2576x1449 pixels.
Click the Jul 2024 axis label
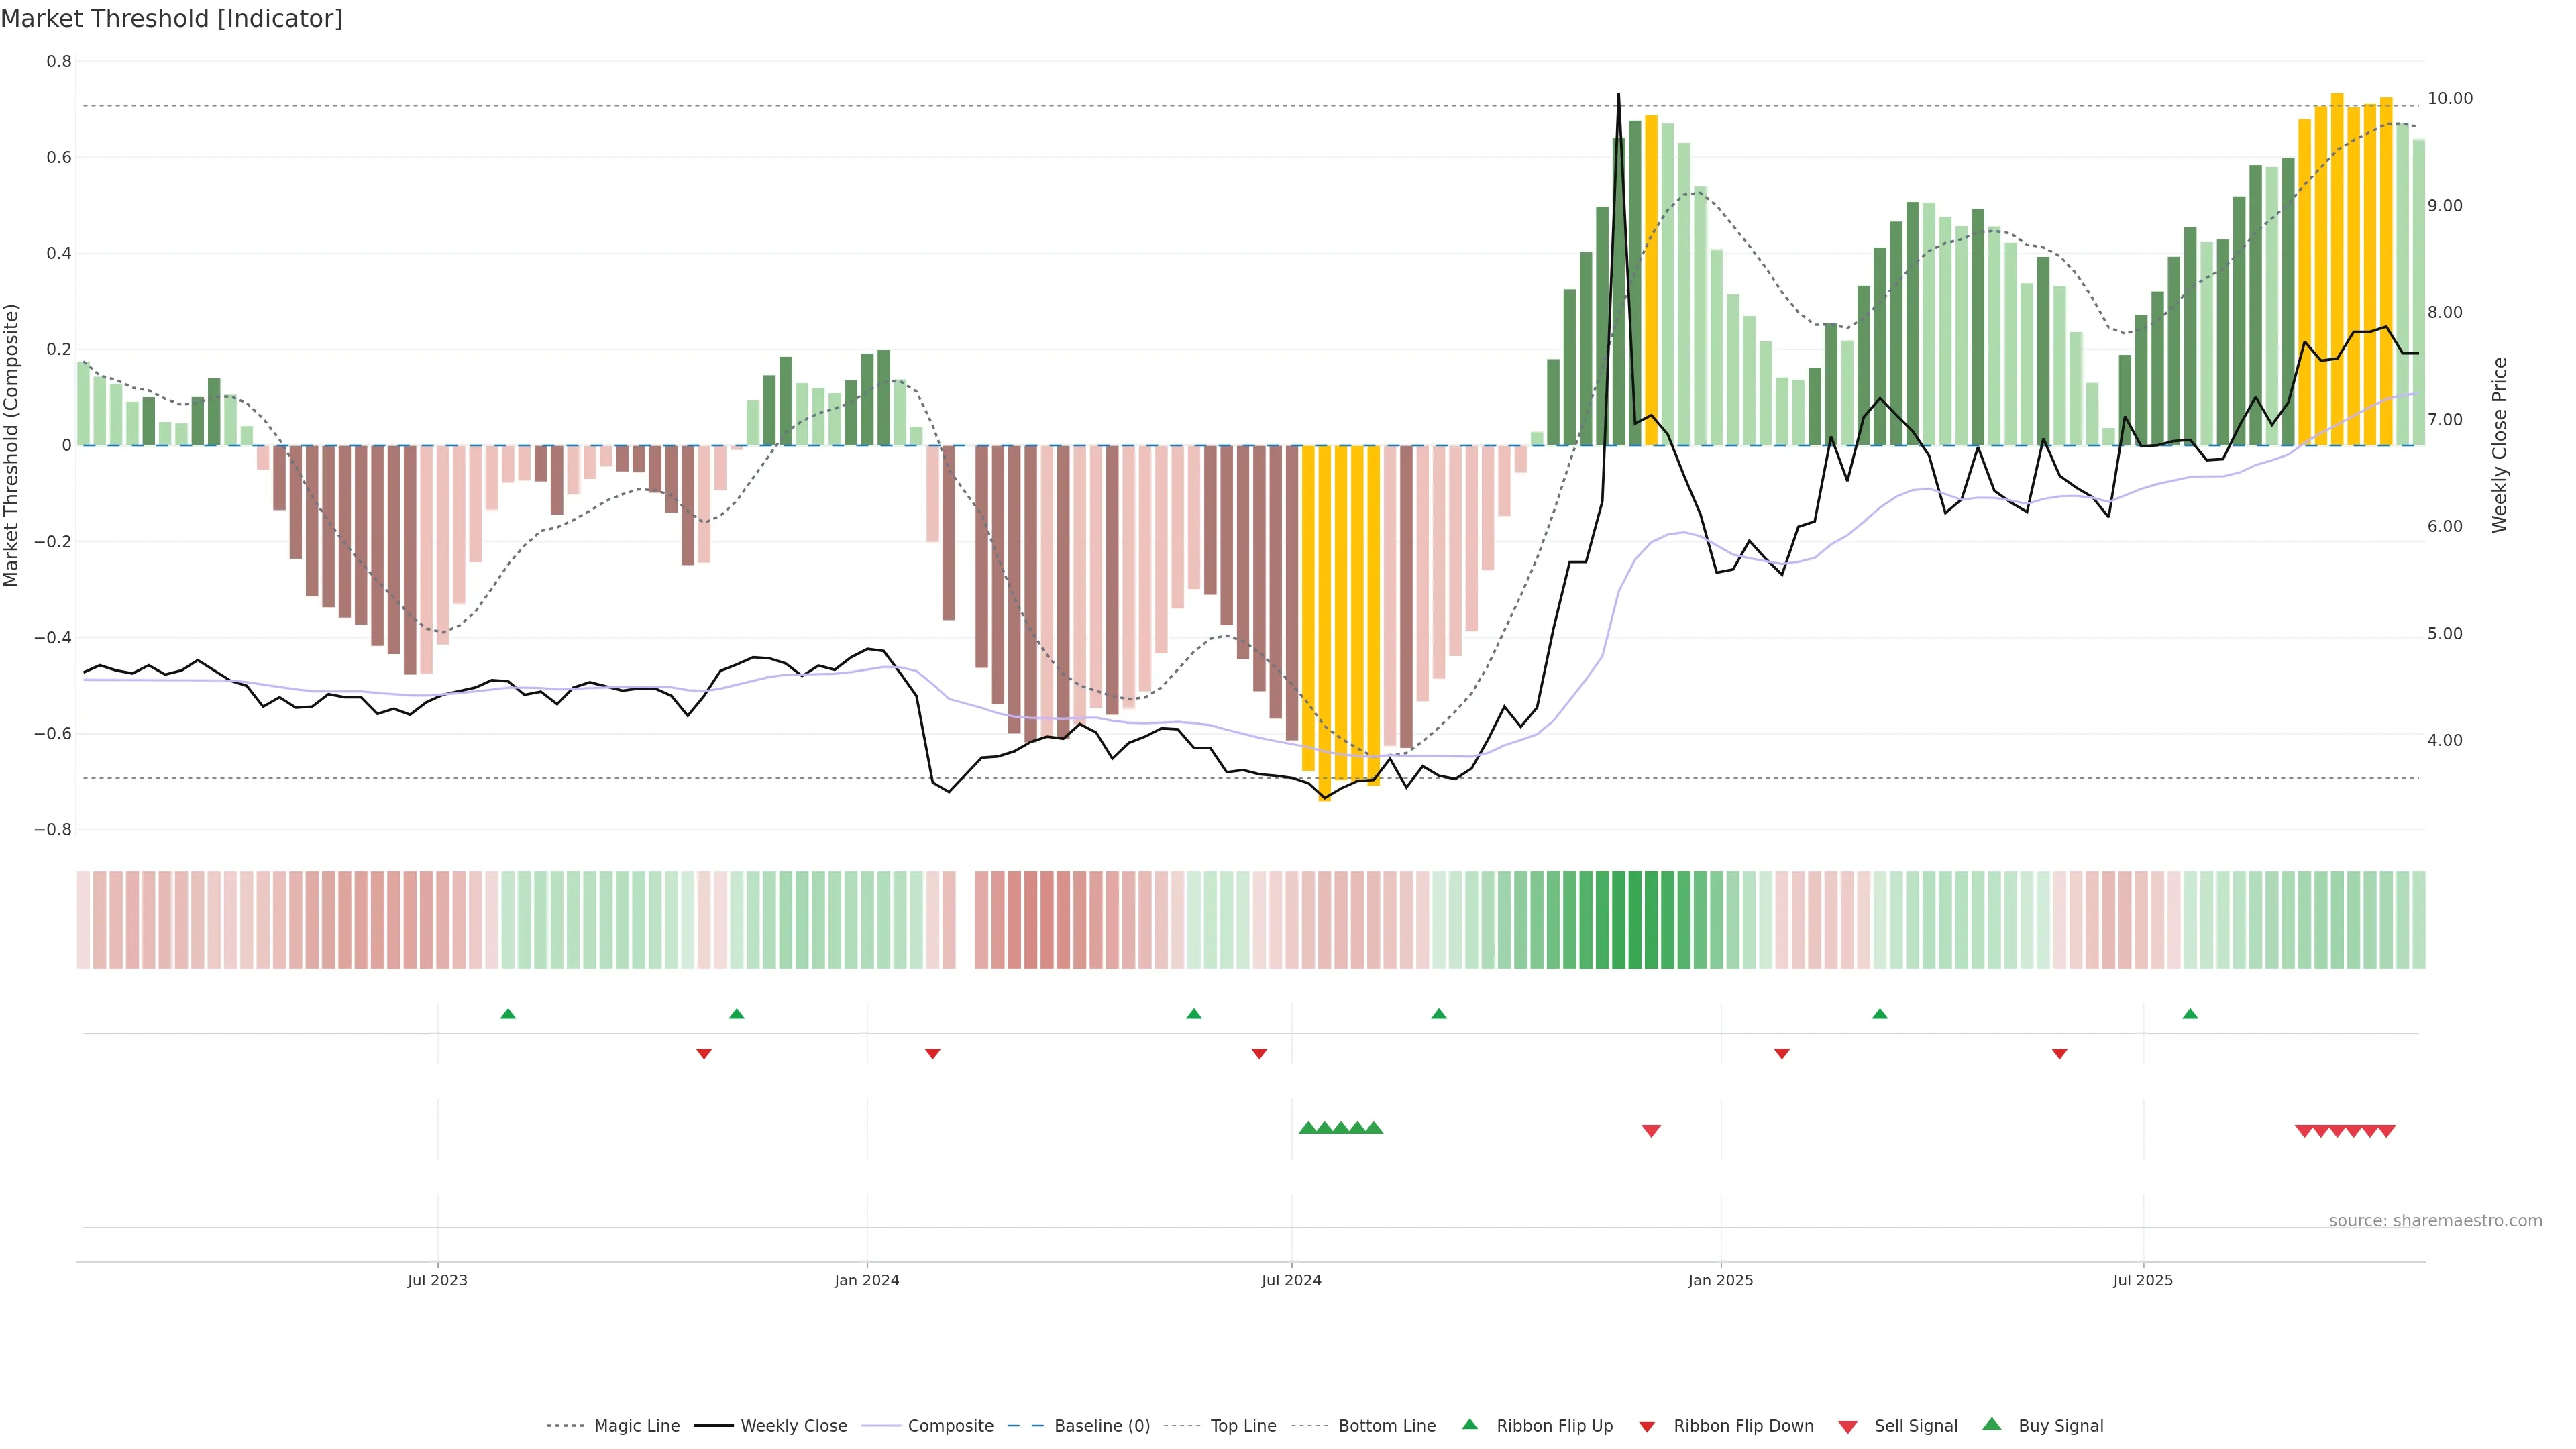point(1291,1280)
